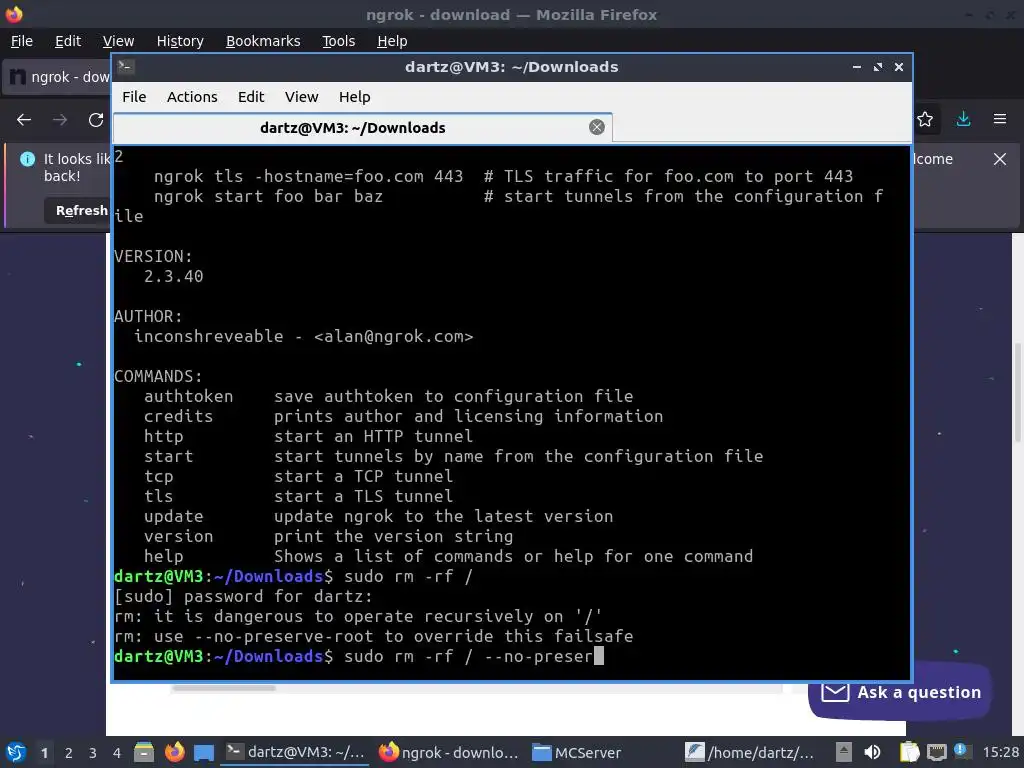The image size is (1024, 768).
Task: Click the update notifier tray icon
Action: click(x=961, y=751)
